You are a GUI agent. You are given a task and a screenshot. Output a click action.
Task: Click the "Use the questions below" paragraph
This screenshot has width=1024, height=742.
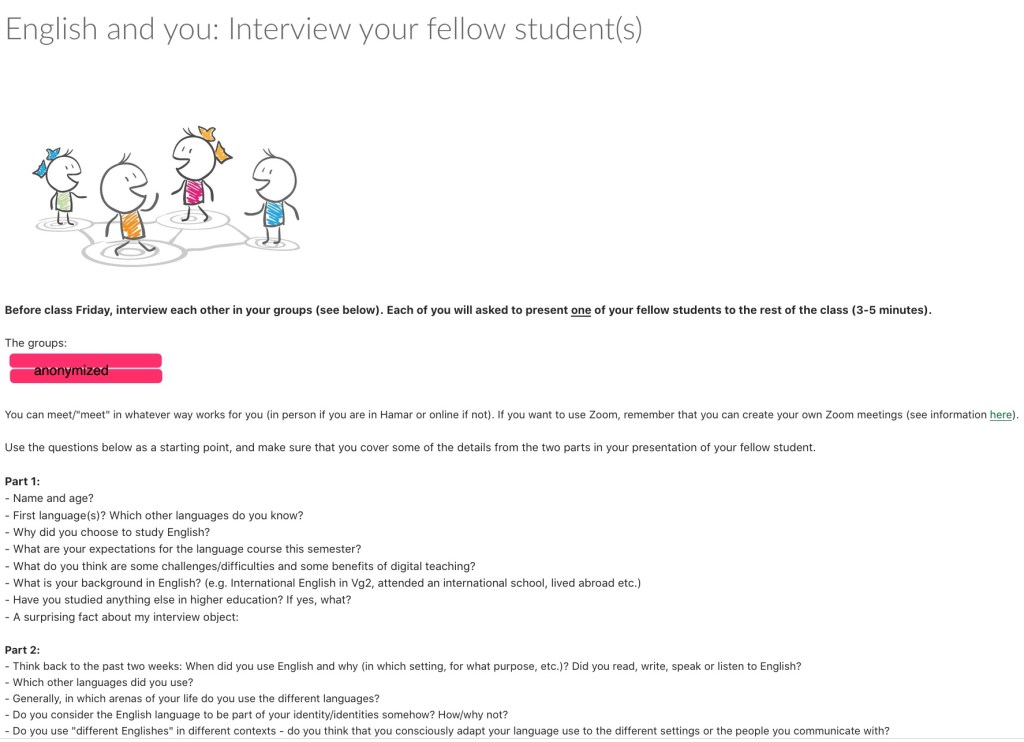[410, 447]
